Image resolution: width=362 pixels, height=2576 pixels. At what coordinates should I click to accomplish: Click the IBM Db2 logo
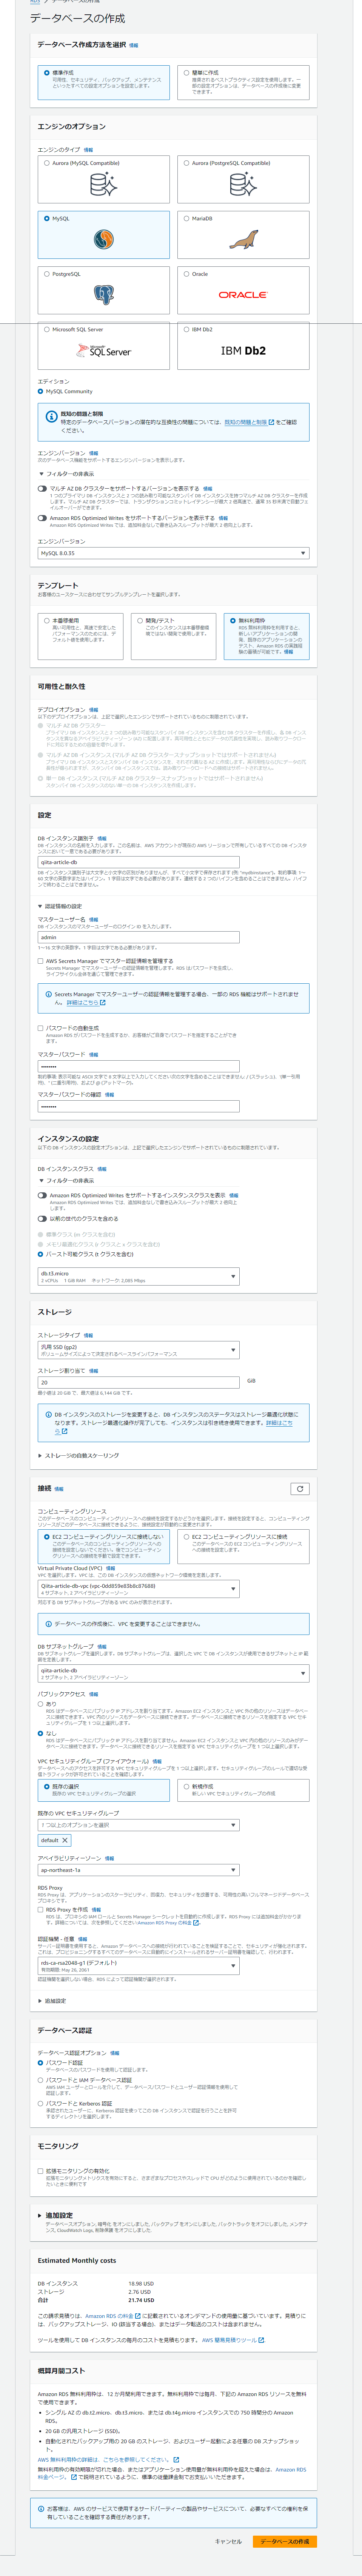pos(243,351)
